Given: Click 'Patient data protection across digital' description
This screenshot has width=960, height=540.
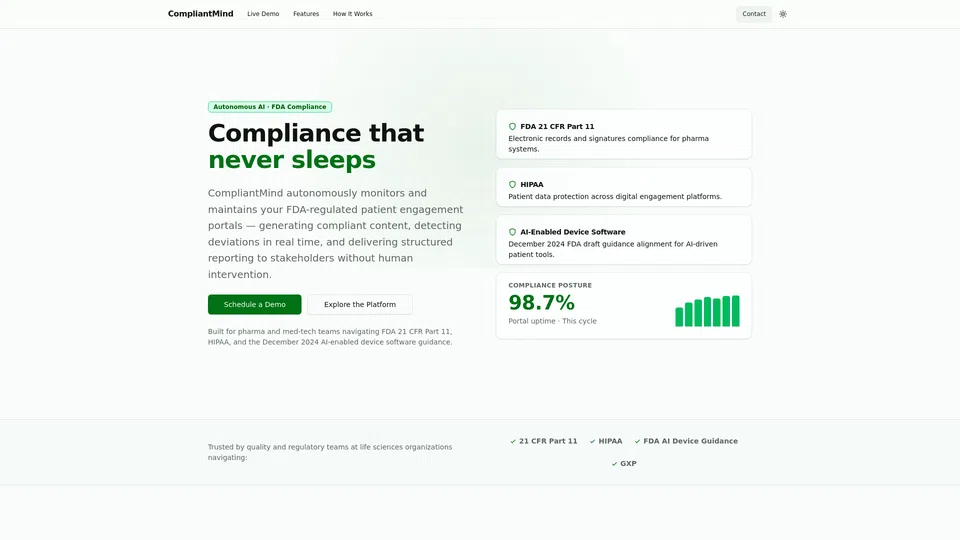Looking at the screenshot, I should [615, 197].
